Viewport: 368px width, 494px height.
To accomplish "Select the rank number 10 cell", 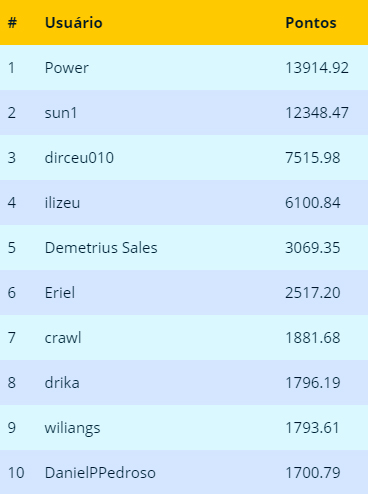I will pos(16,473).
